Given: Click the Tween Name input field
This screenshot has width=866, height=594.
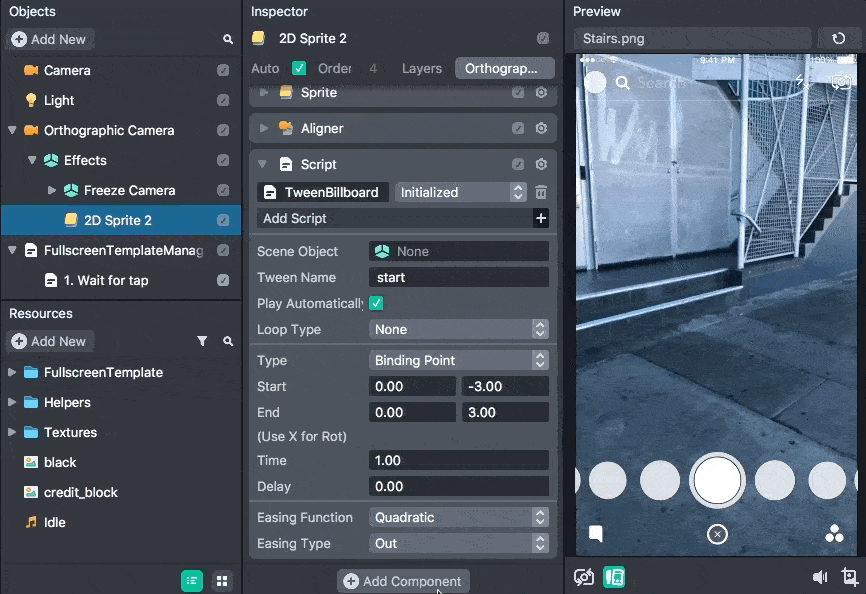Looking at the screenshot, I should click(458, 277).
